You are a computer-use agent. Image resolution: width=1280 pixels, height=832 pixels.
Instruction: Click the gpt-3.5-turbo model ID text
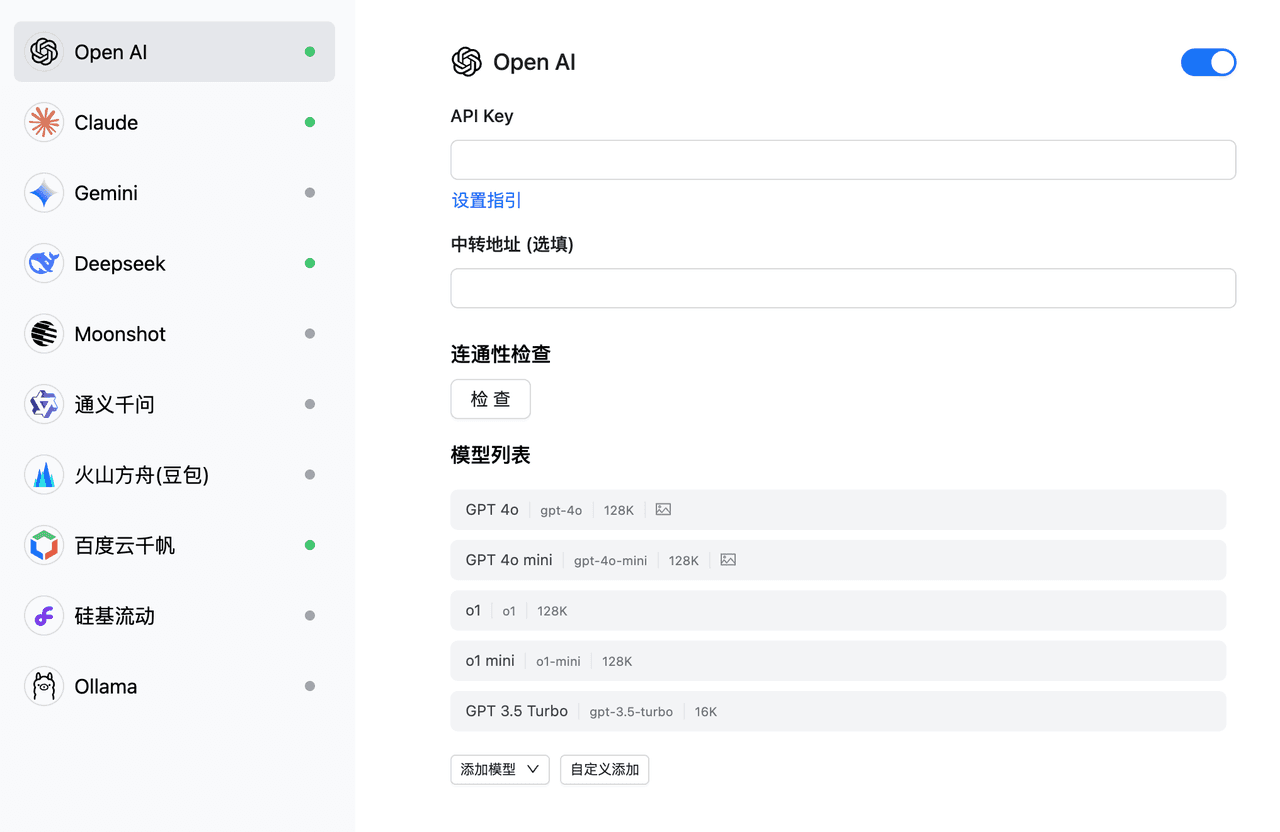631,712
